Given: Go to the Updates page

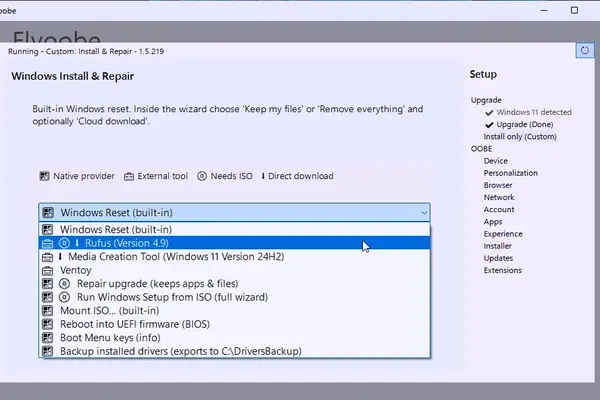Looking at the screenshot, I should tap(498, 258).
